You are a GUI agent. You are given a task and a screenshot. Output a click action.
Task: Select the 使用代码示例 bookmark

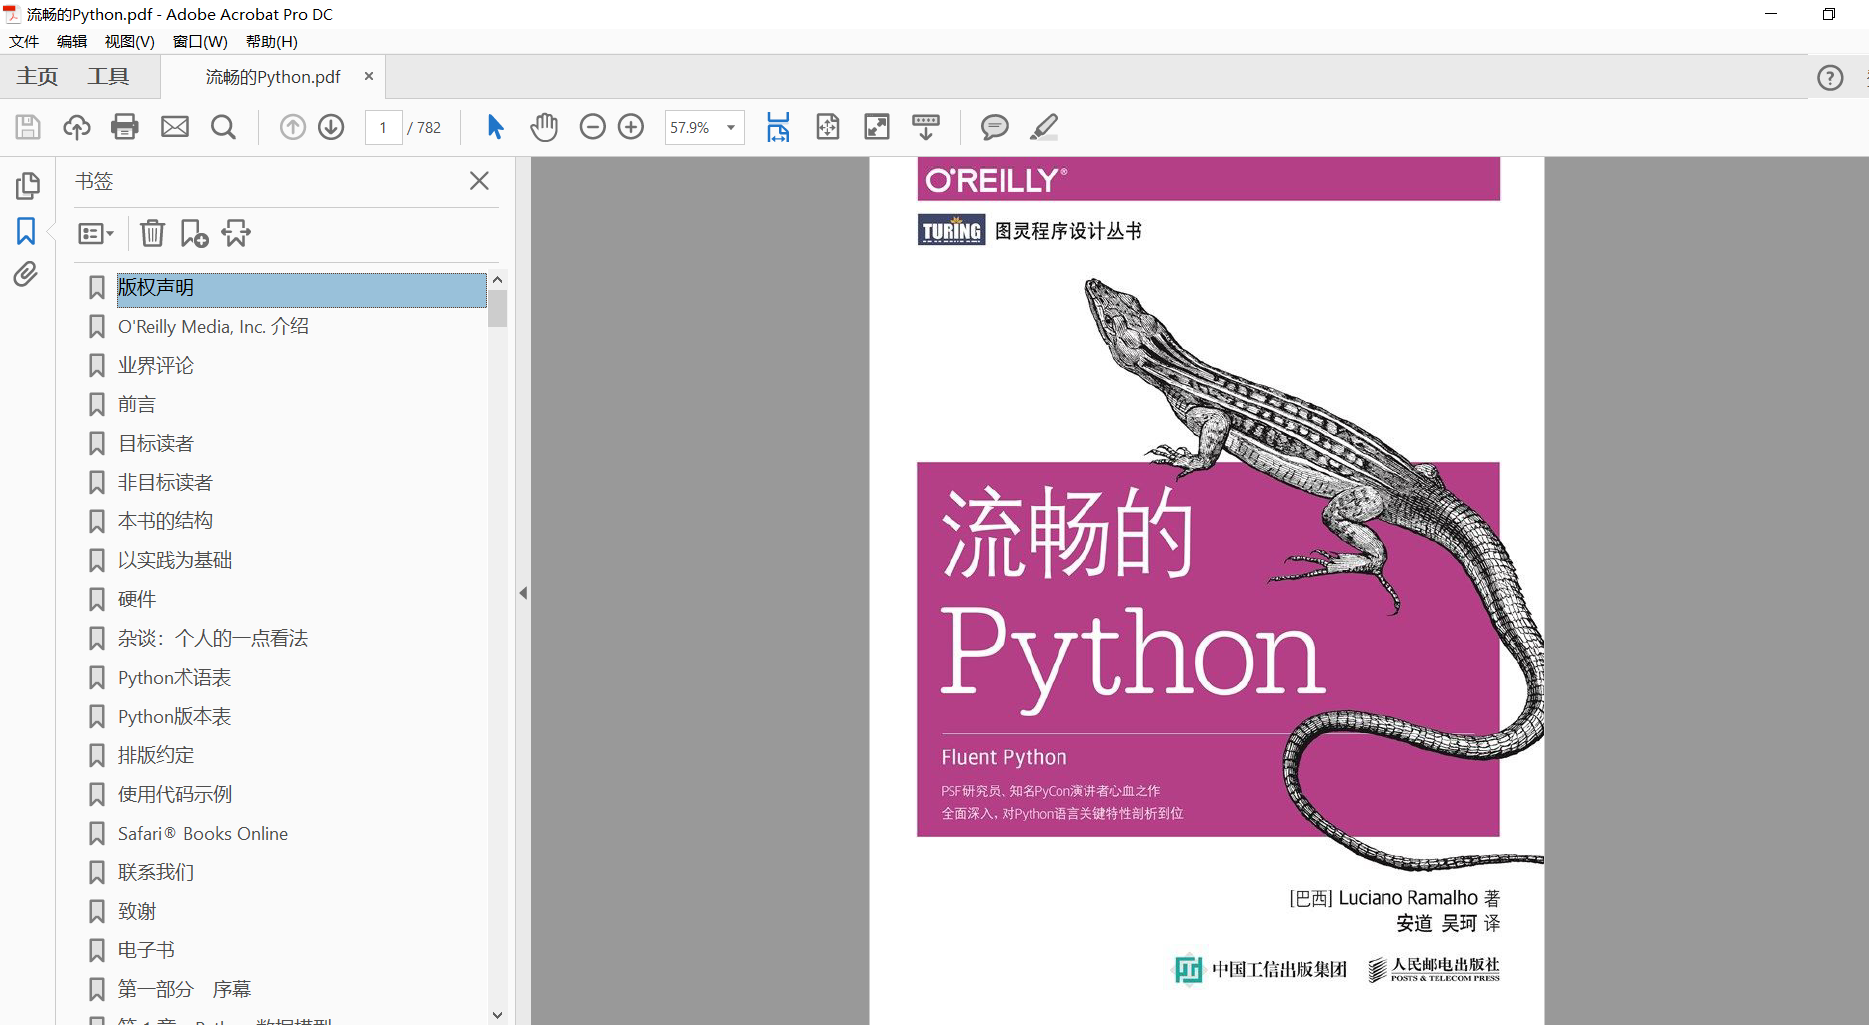(x=174, y=795)
